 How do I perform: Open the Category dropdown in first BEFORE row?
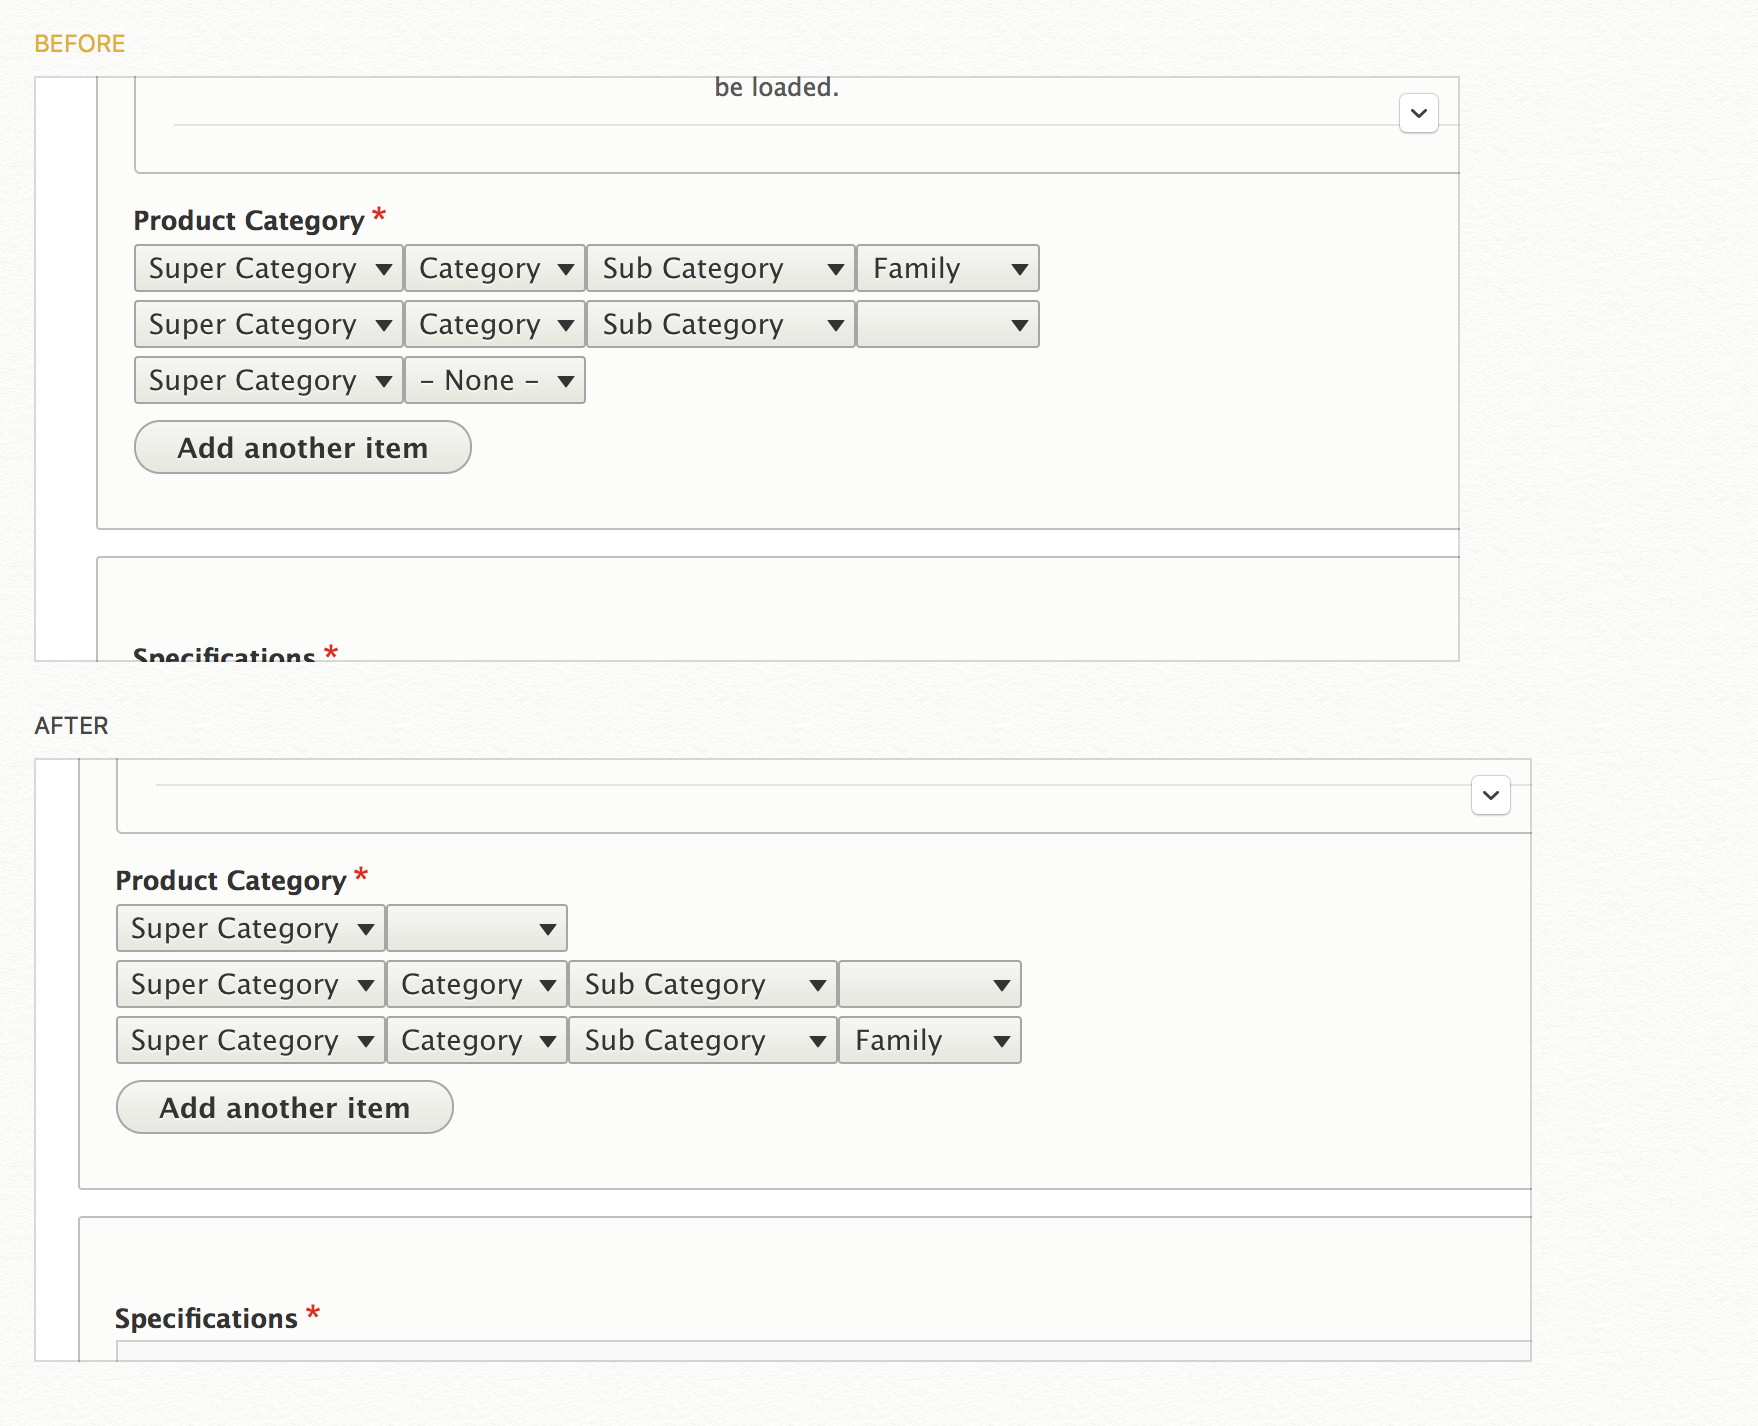pos(494,268)
